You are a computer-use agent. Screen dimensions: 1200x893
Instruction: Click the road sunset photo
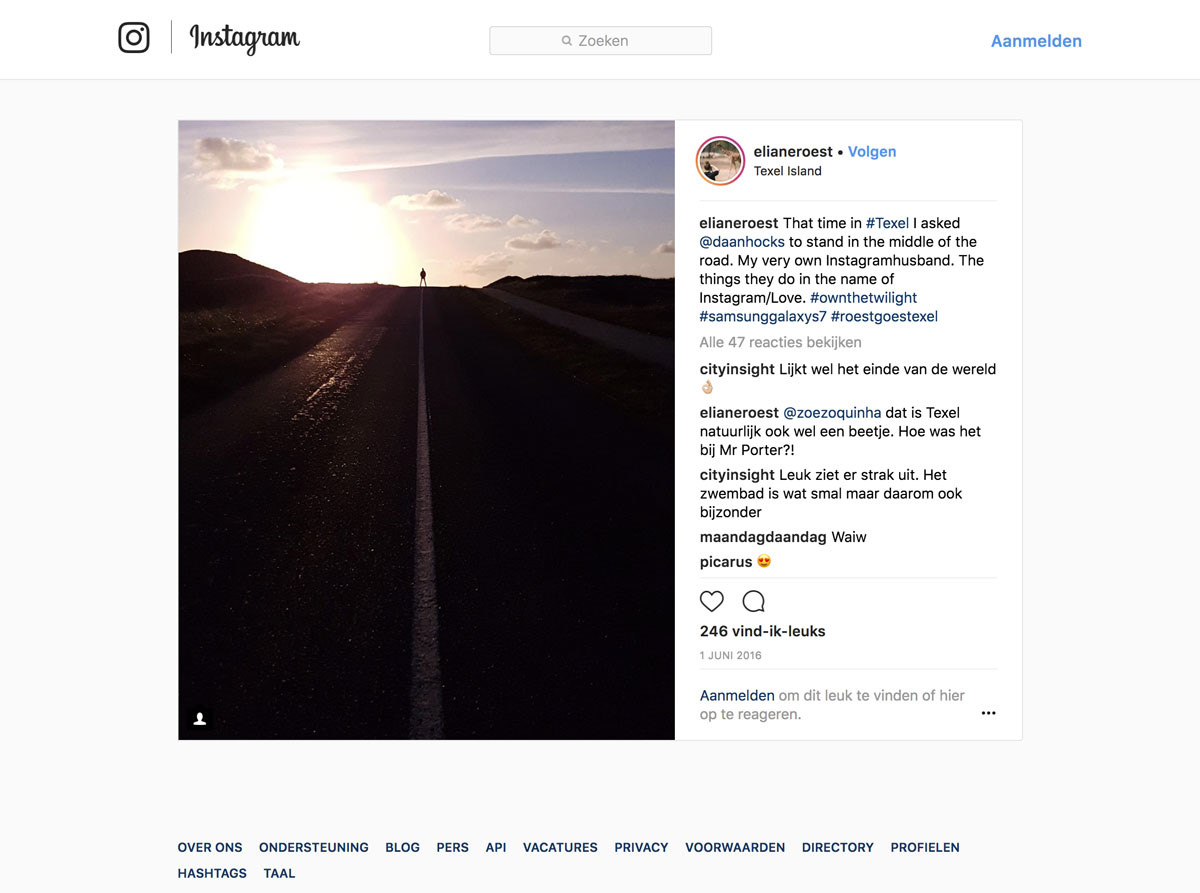(426, 430)
